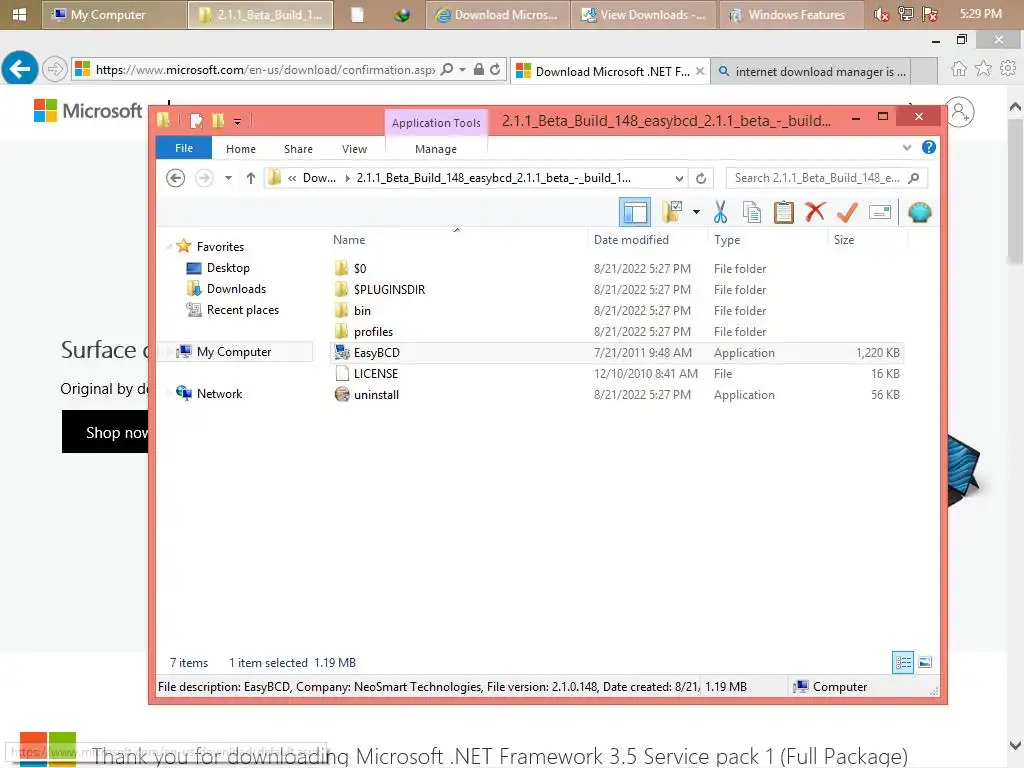Refresh the Explorer folder view
This screenshot has height=768, width=1024.
click(x=701, y=178)
